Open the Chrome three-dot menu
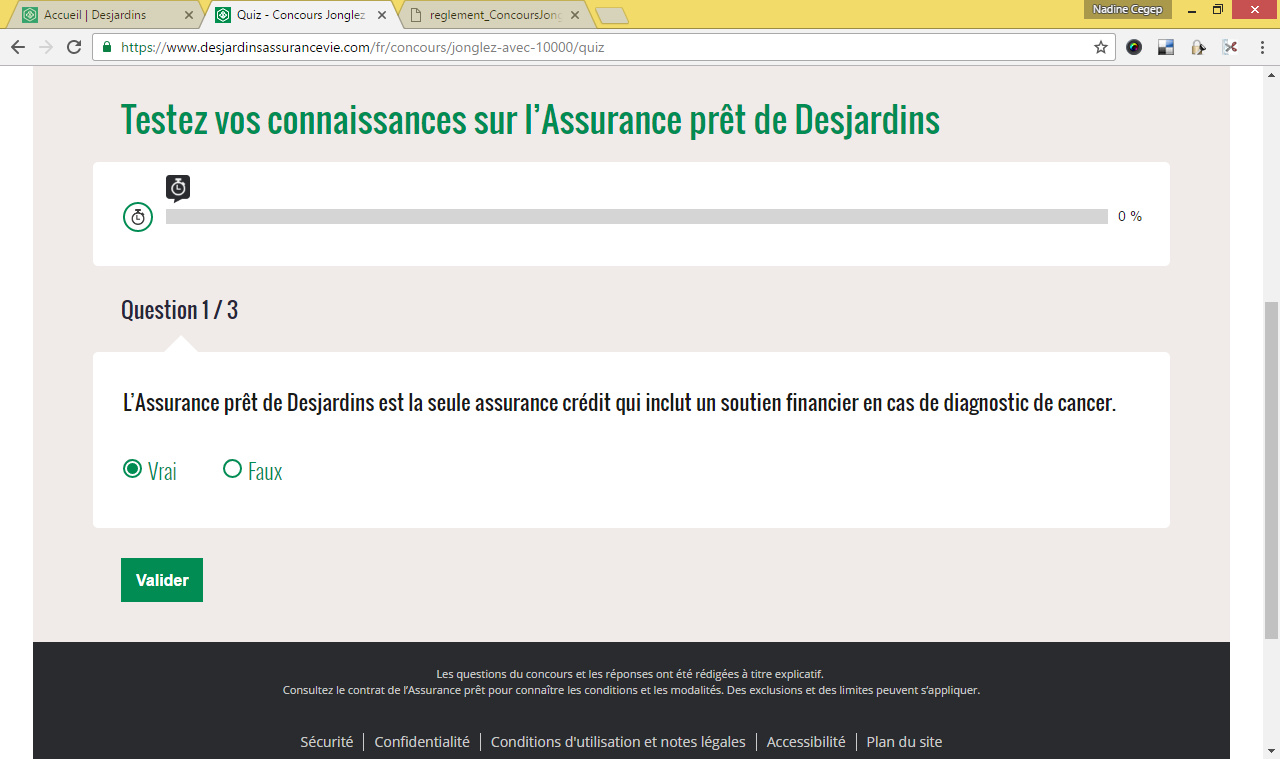This screenshot has height=759, width=1280. tap(1262, 47)
